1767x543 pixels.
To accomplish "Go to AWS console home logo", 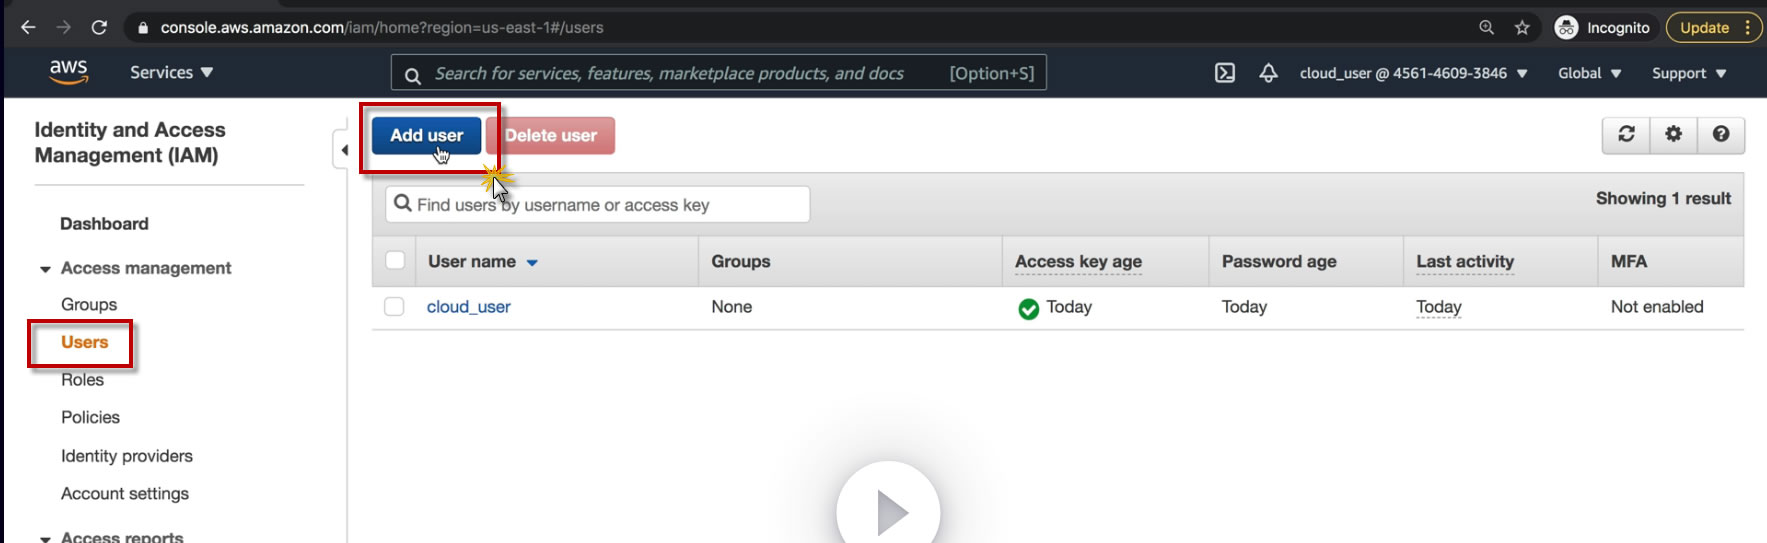I will pyautogui.click(x=68, y=72).
